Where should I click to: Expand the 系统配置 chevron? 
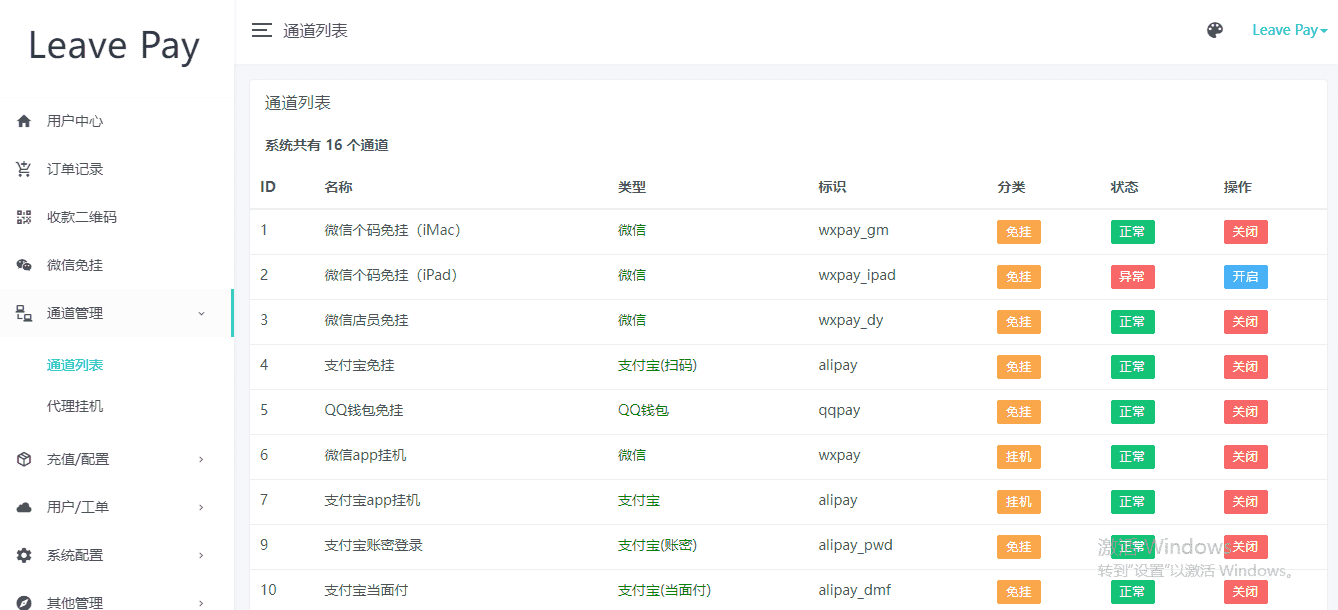click(x=201, y=555)
